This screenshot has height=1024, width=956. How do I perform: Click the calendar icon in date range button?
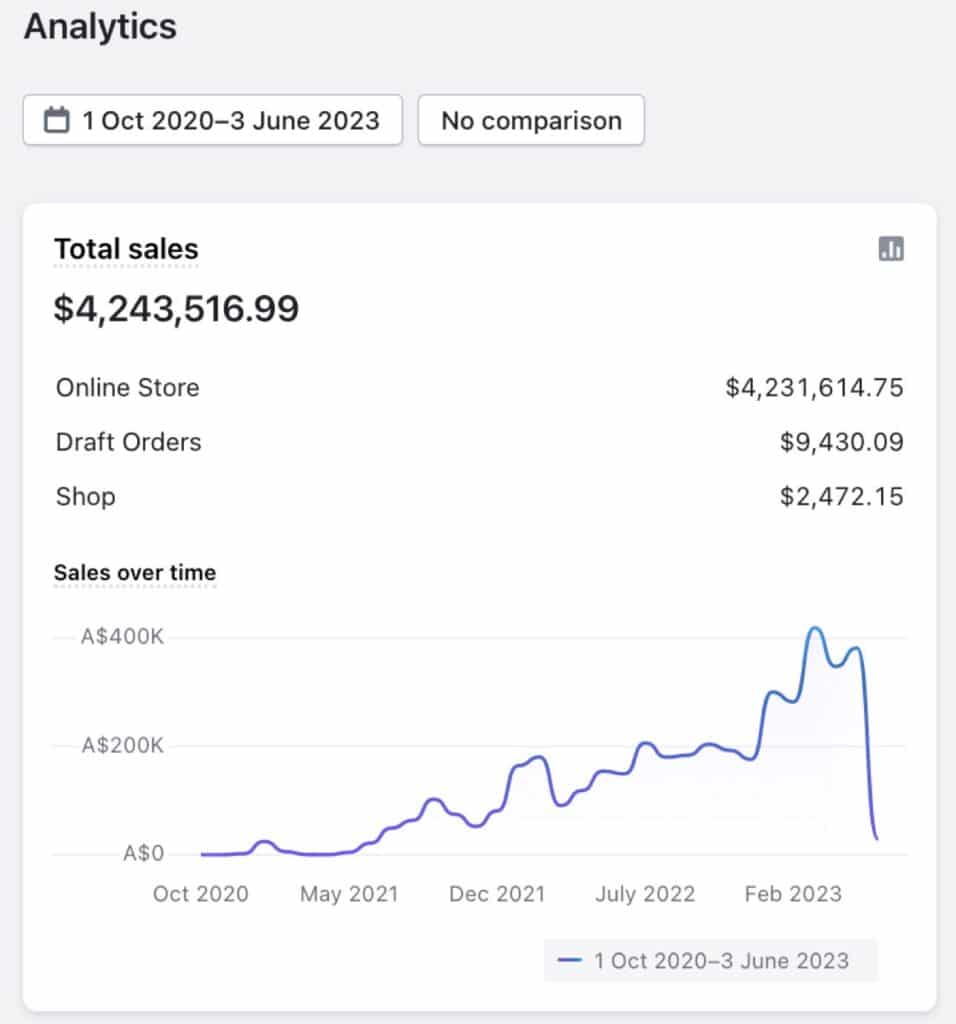click(58, 121)
